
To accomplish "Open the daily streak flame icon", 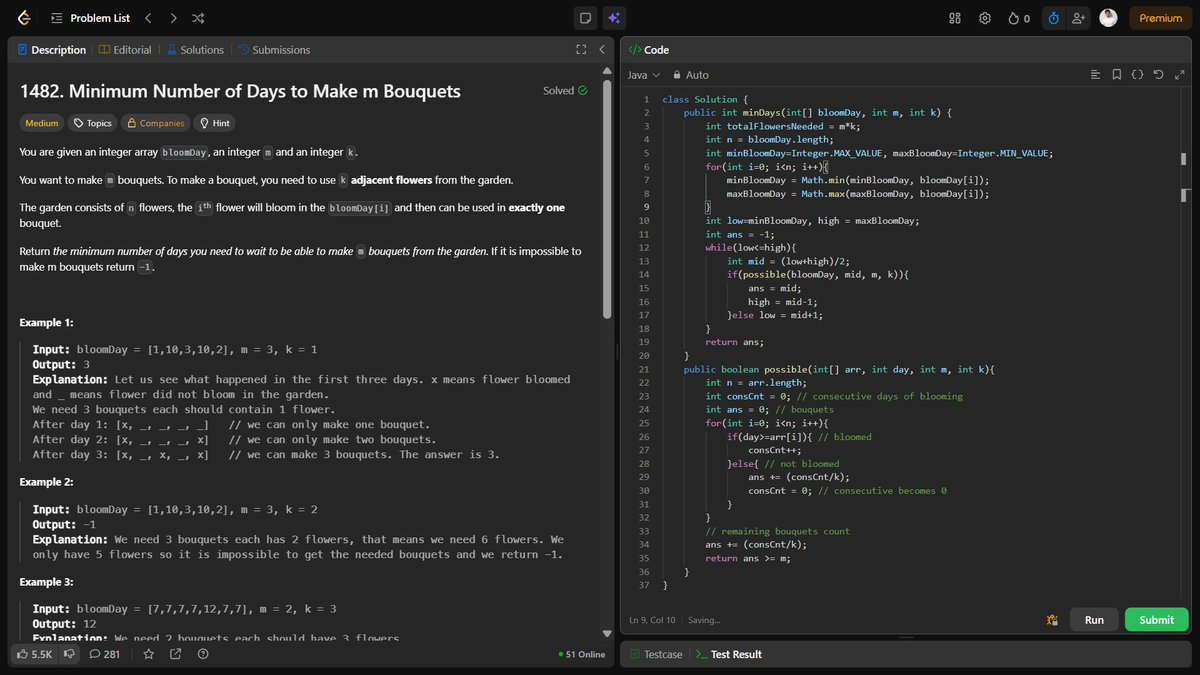I will click(1013, 17).
